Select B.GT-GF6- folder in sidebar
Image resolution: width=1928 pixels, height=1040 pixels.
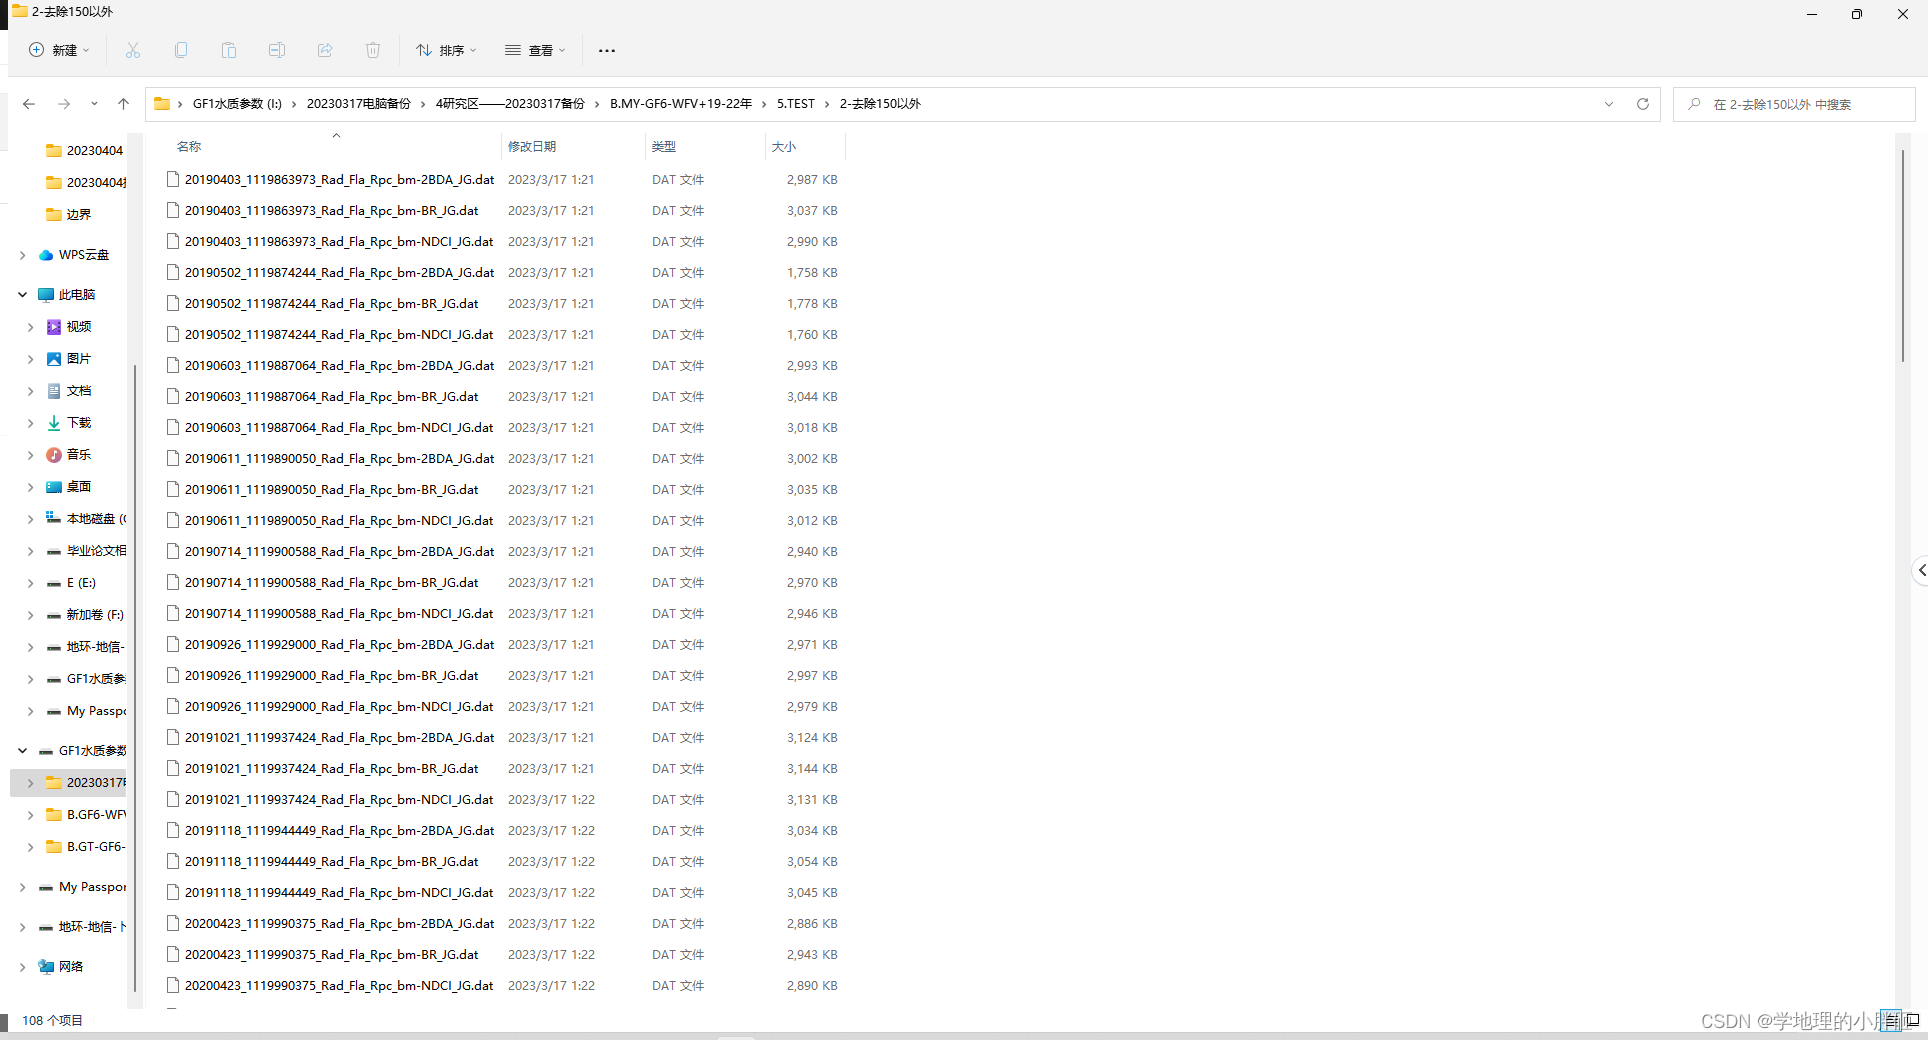coord(86,847)
